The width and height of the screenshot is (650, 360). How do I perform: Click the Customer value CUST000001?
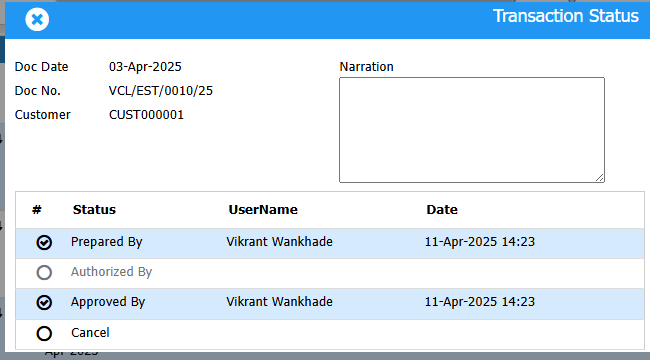tap(146, 115)
